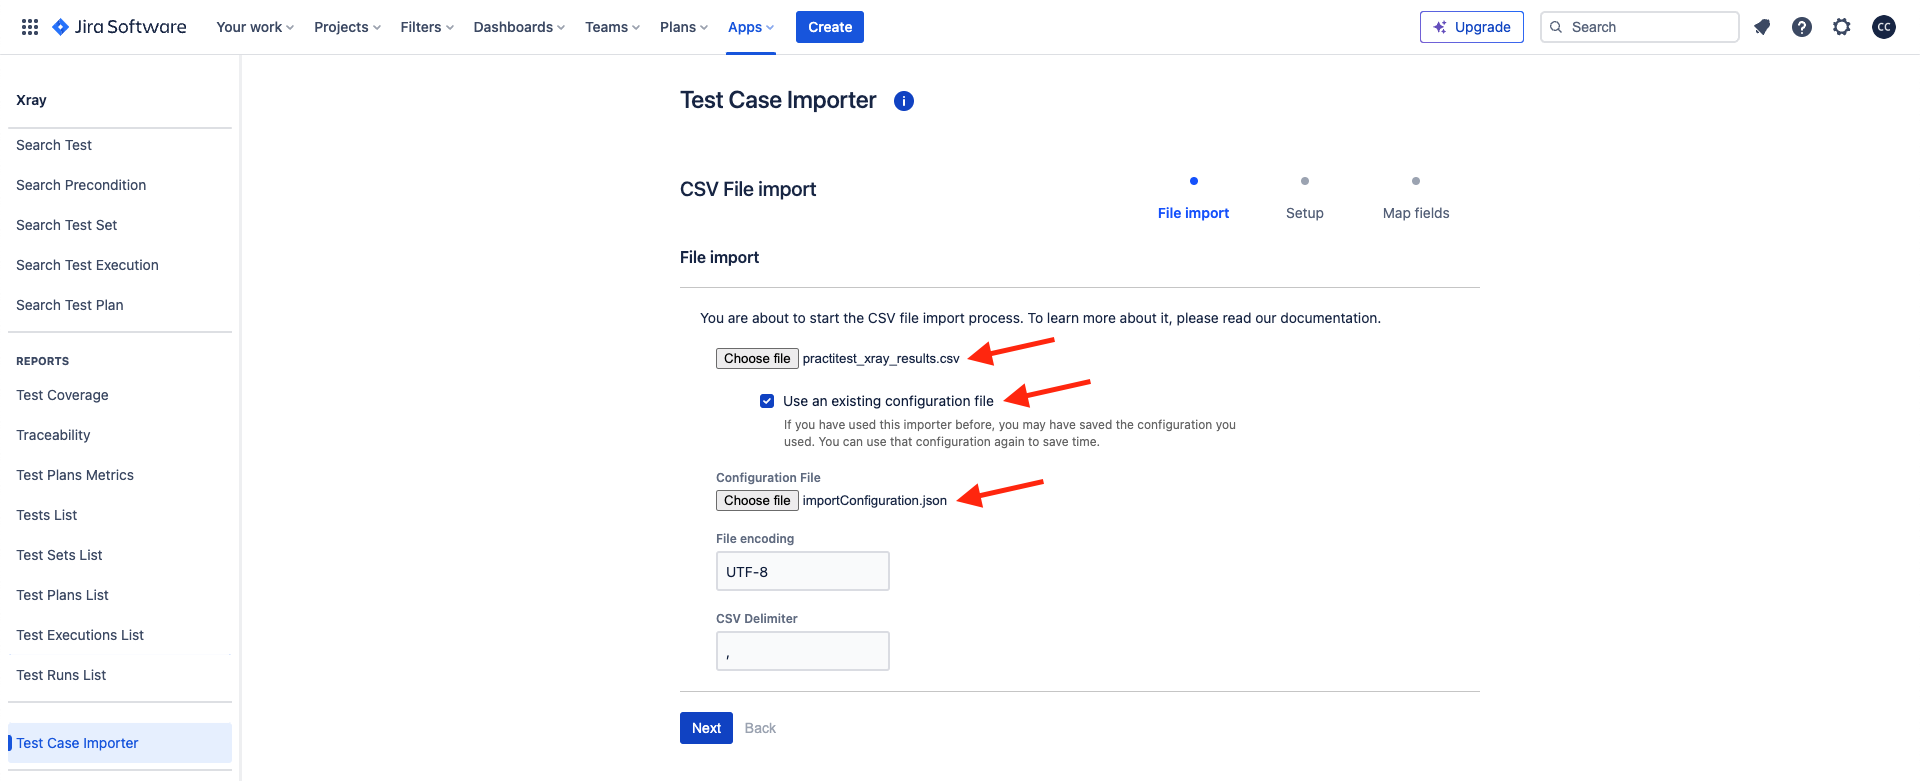Click the Xray sidebar heading
Viewport: 1920px width, 781px height.
click(x=31, y=100)
